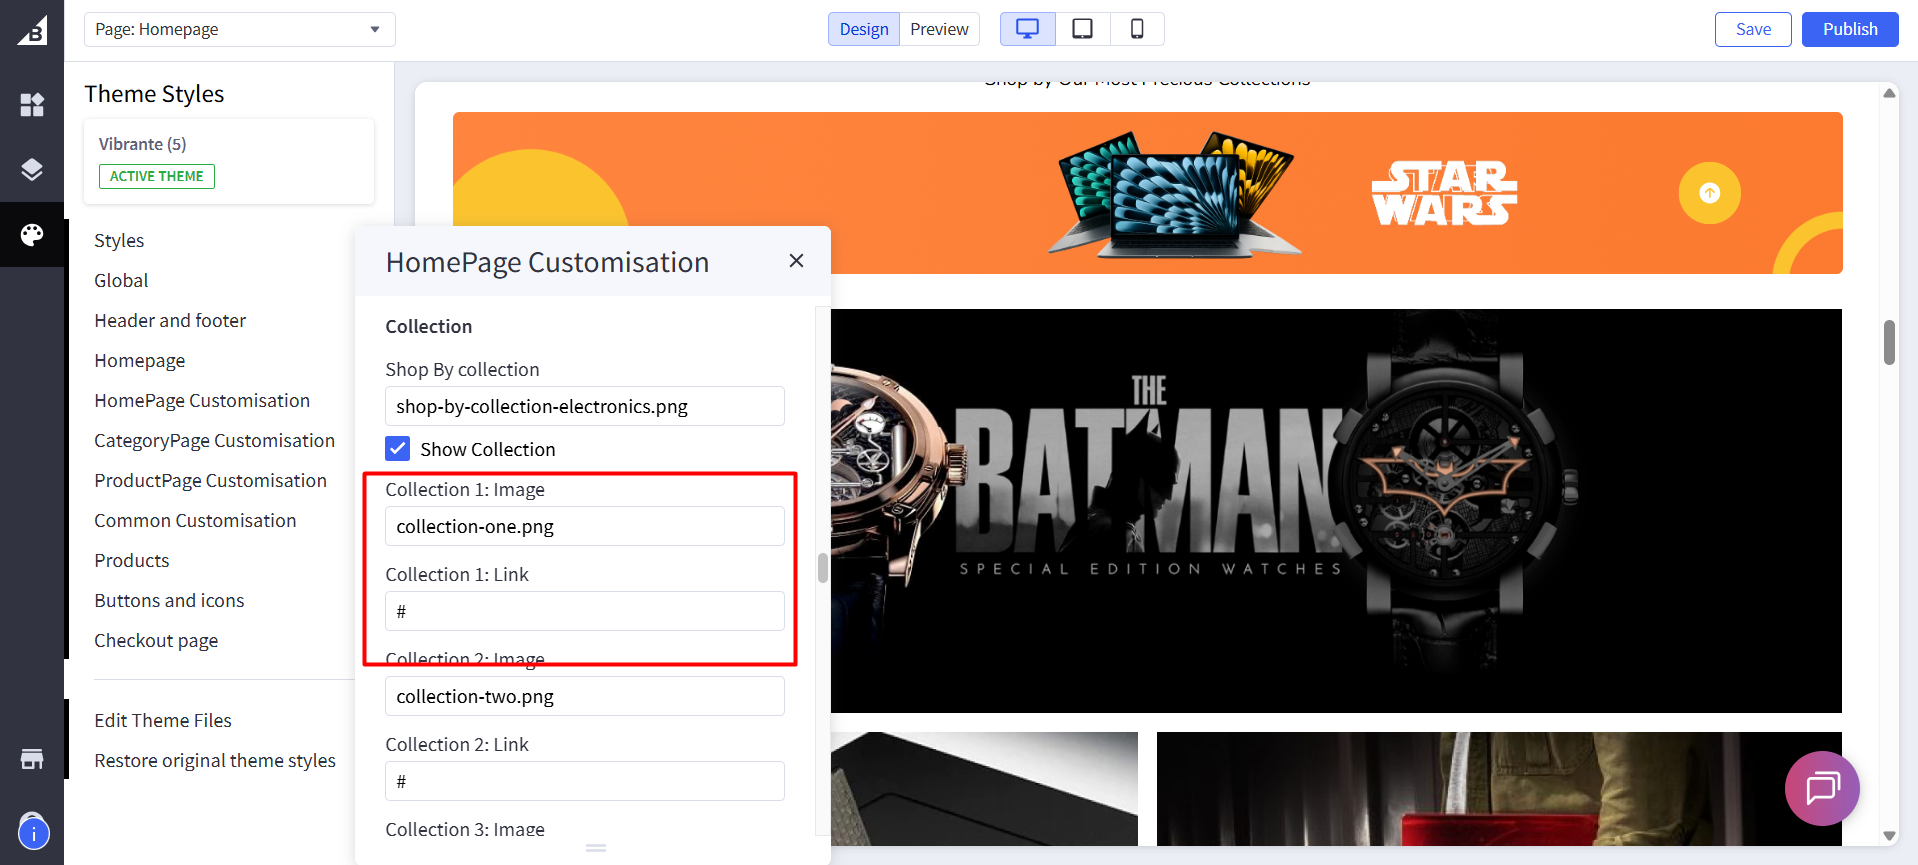Click the Vibrante active theme card
Viewport: 1918px width, 865px height.
229,161
